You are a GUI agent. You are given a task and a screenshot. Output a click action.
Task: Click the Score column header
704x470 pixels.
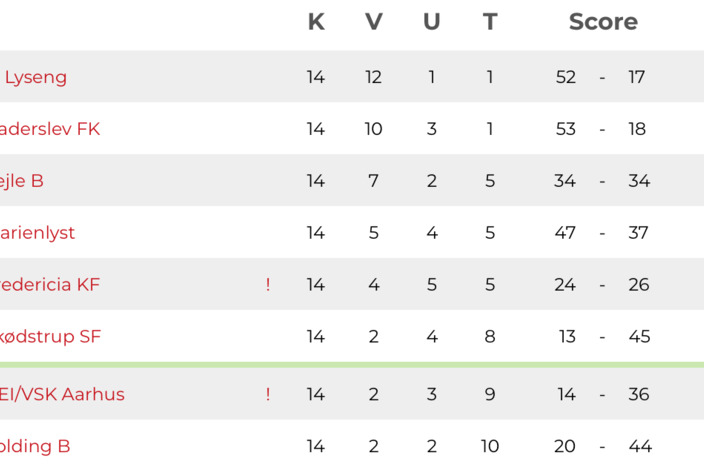pyautogui.click(x=603, y=22)
